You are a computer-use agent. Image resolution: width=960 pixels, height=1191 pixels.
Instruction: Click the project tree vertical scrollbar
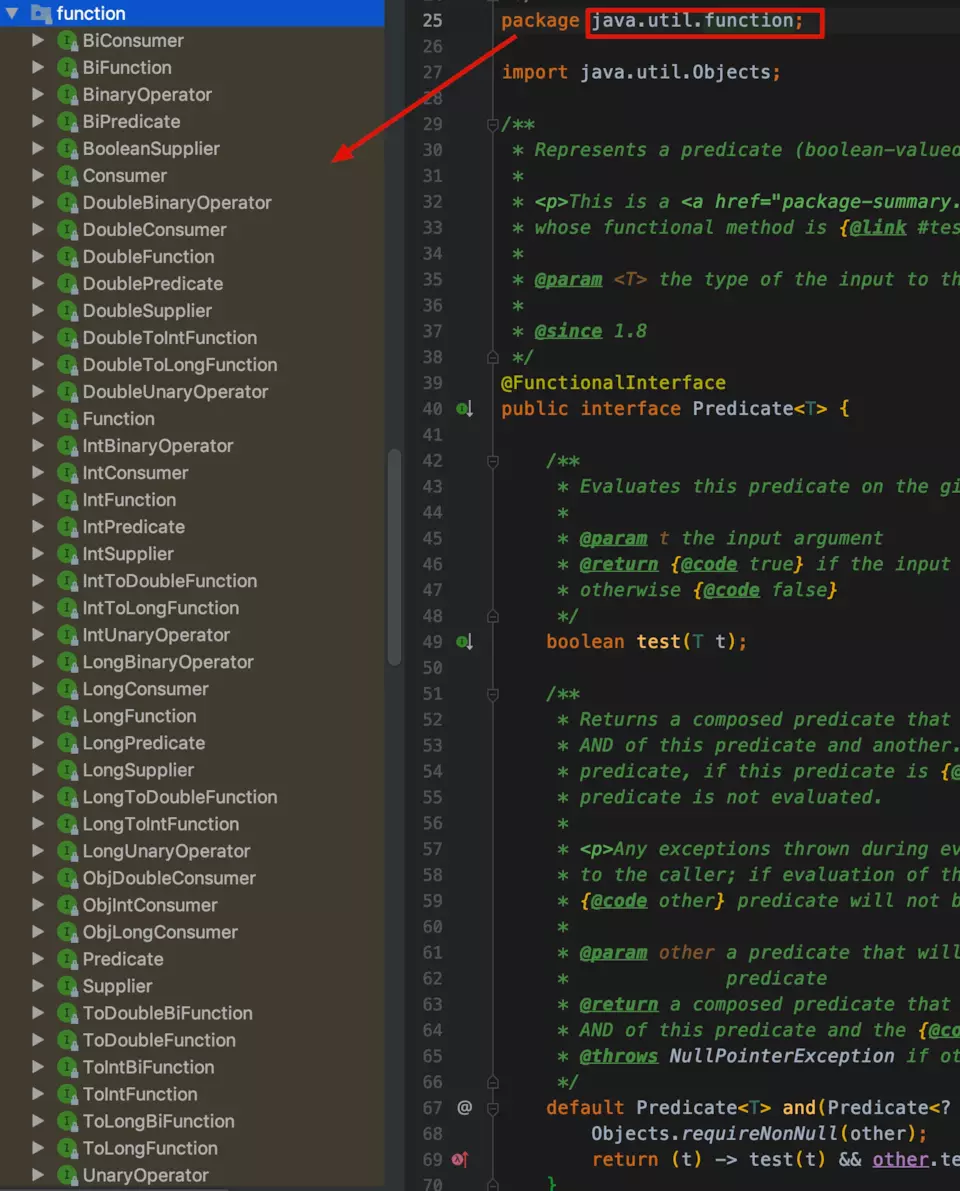point(393,558)
